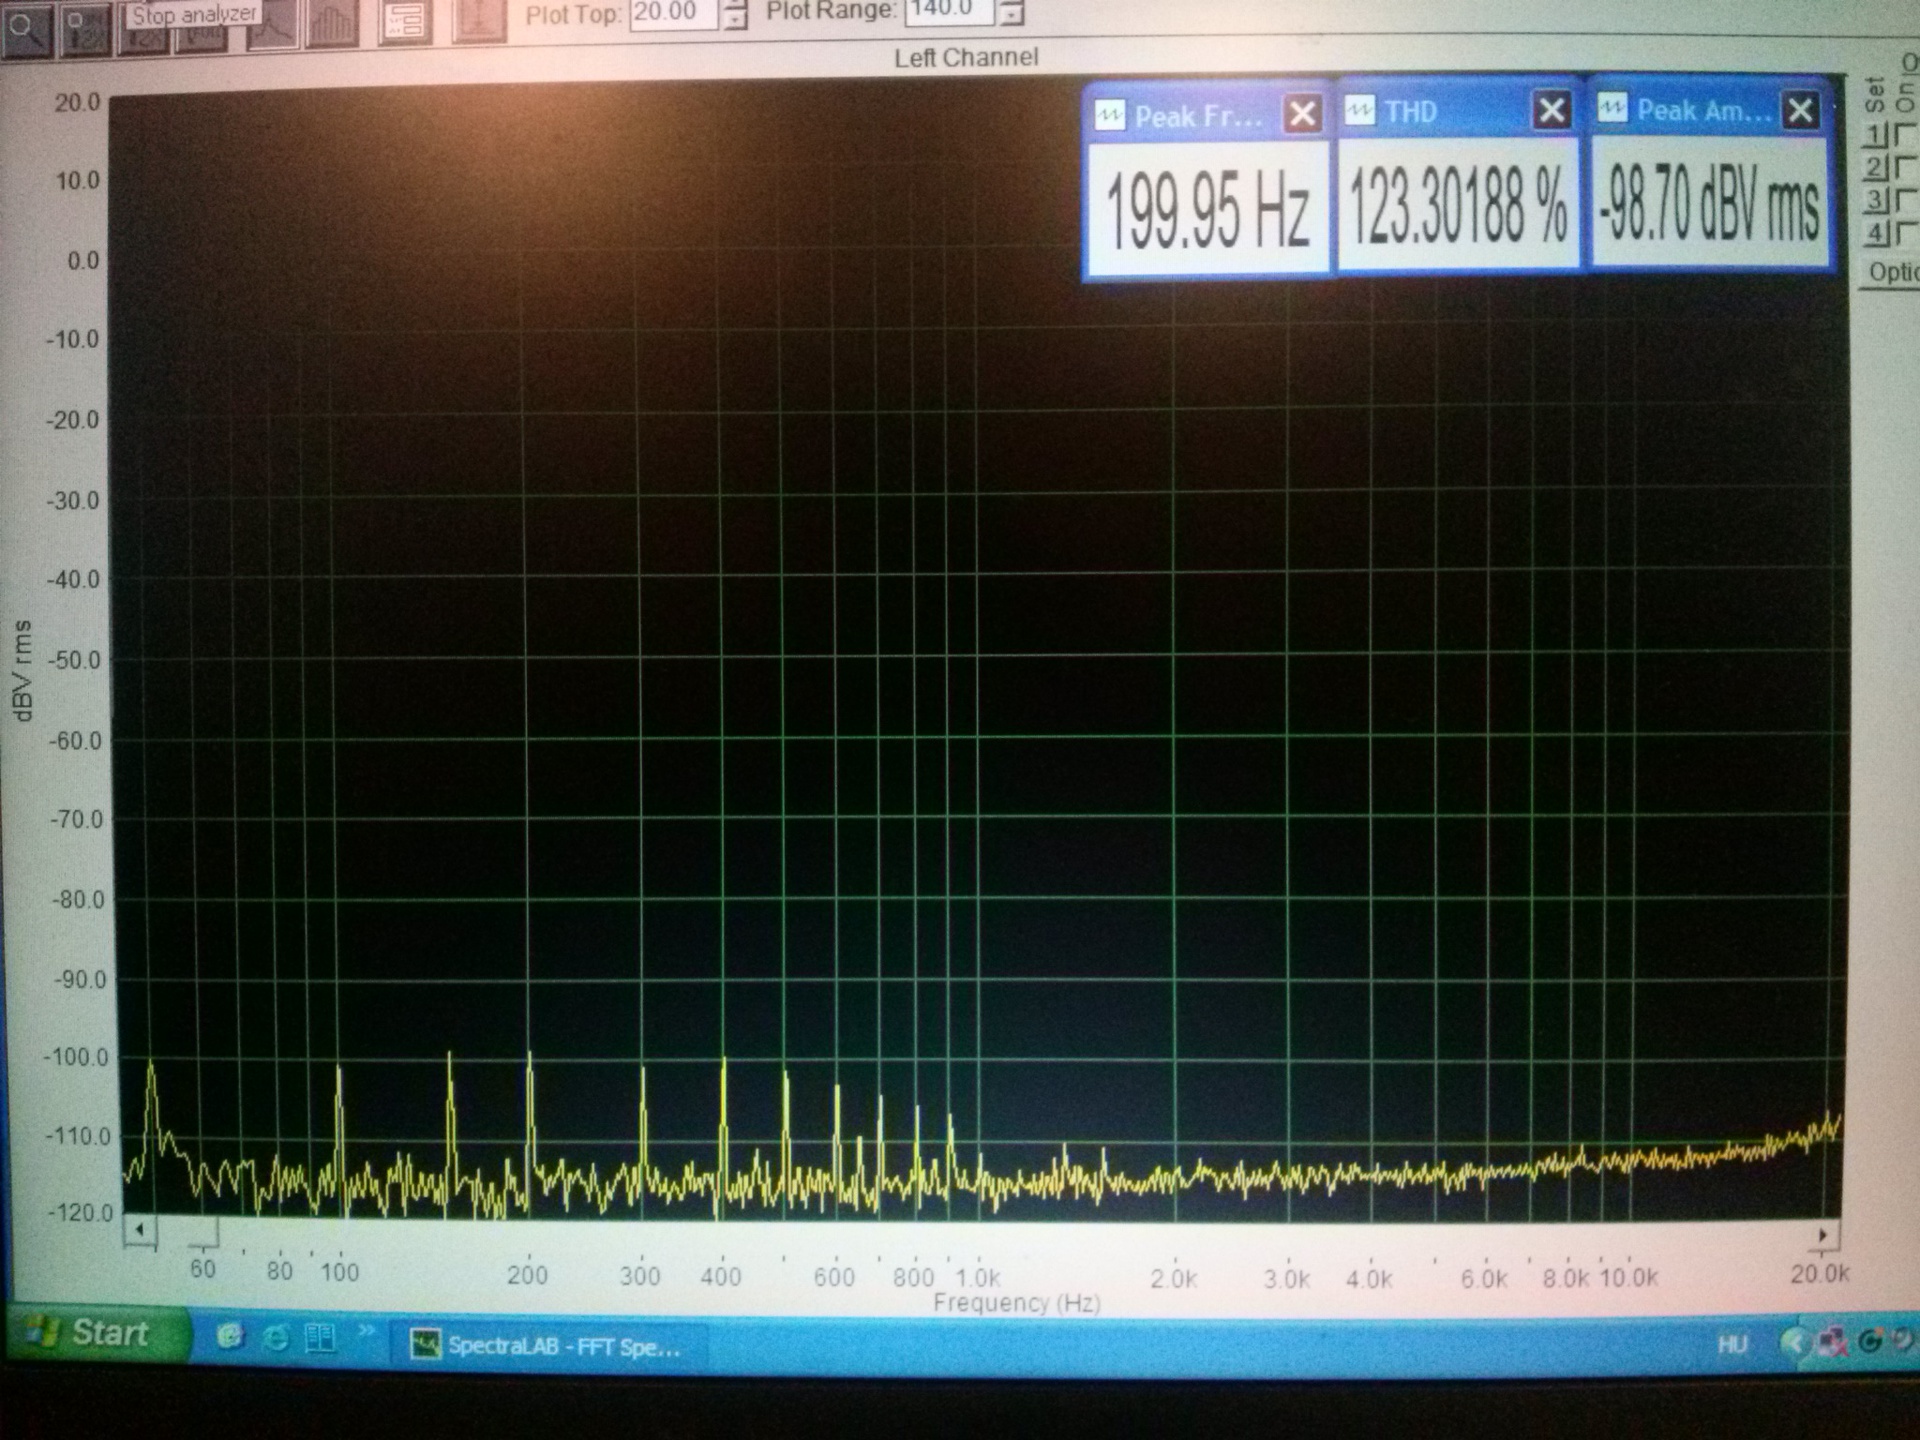This screenshot has height=1440, width=1920.
Task: Click the THD window title icon
Action: 1360,110
